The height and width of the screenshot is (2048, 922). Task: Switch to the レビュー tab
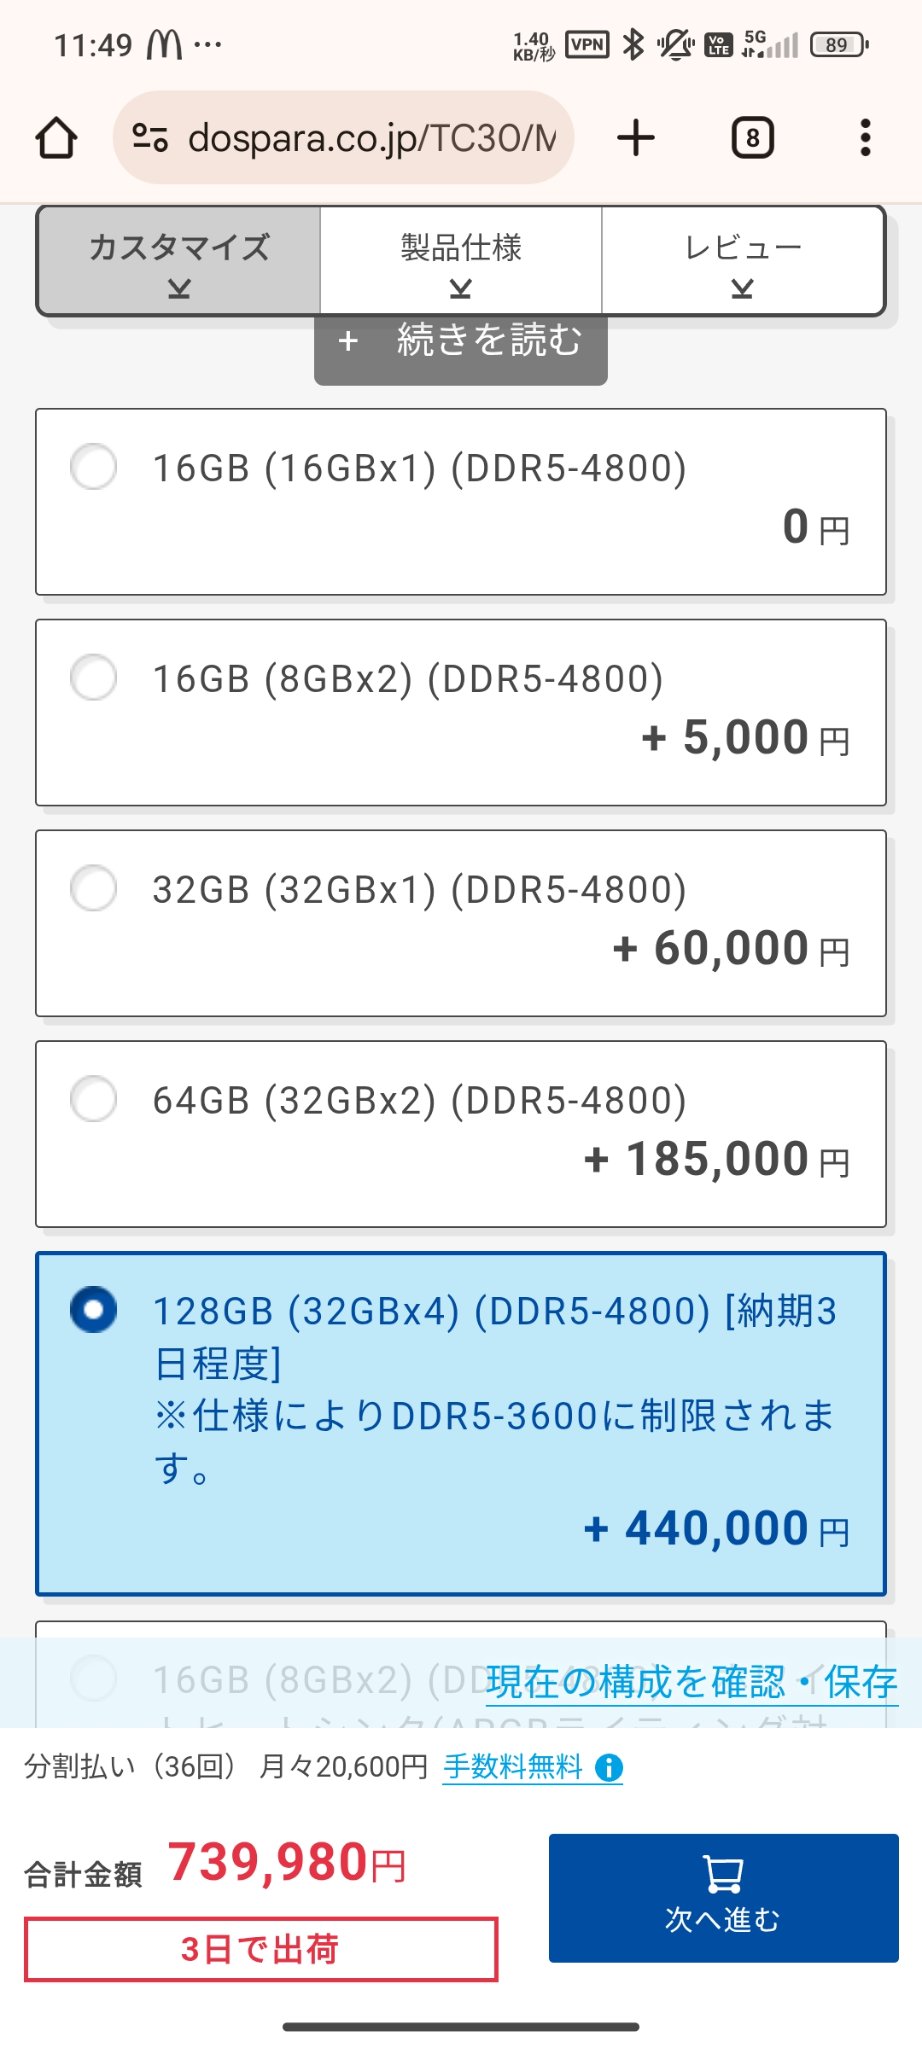point(743,260)
